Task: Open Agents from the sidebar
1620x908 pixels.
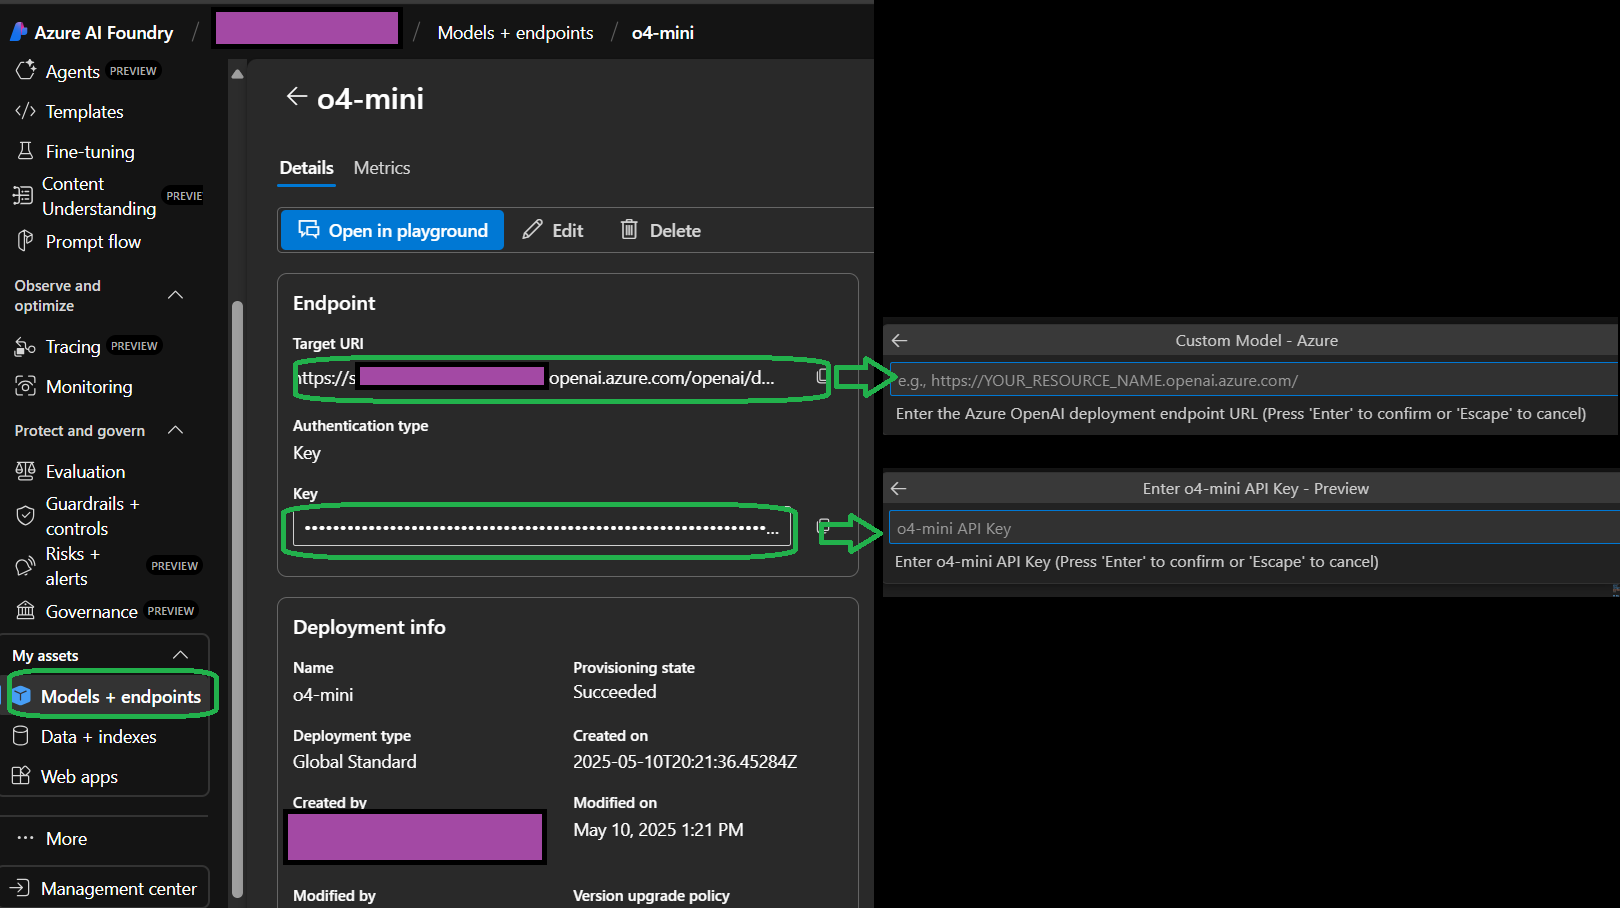Action: pos(72,72)
